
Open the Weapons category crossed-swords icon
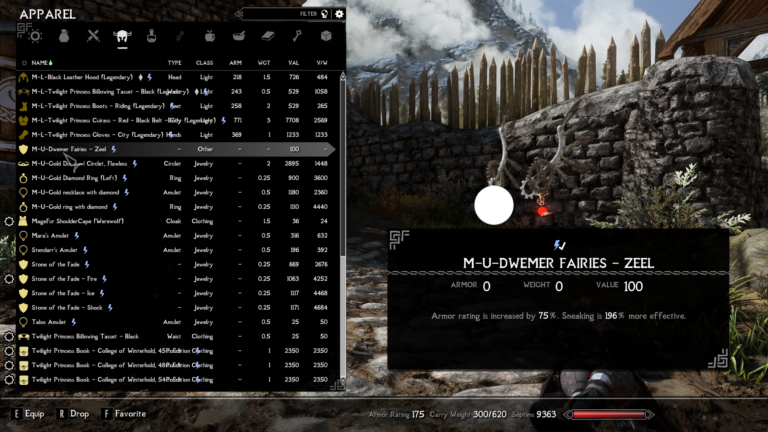click(x=94, y=36)
